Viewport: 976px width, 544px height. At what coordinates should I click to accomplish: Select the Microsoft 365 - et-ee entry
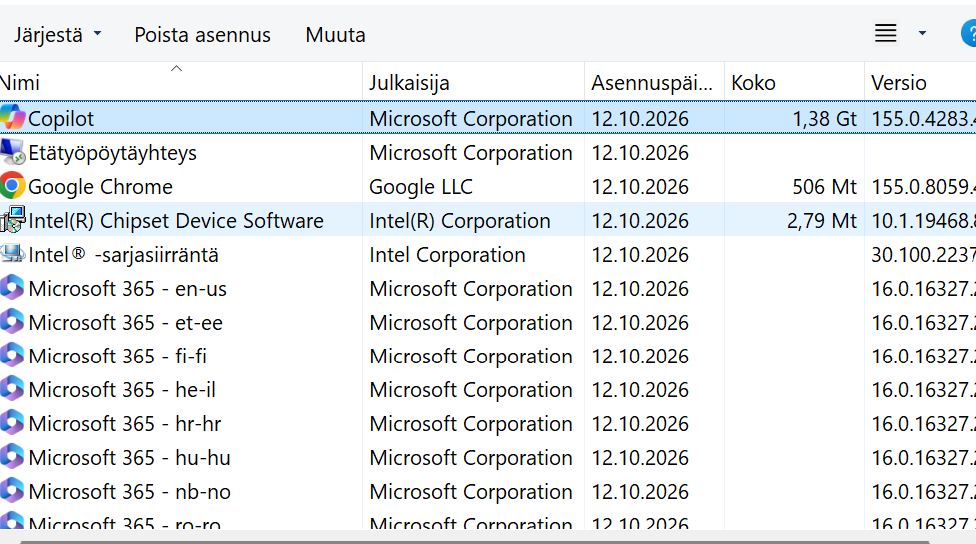(x=125, y=322)
